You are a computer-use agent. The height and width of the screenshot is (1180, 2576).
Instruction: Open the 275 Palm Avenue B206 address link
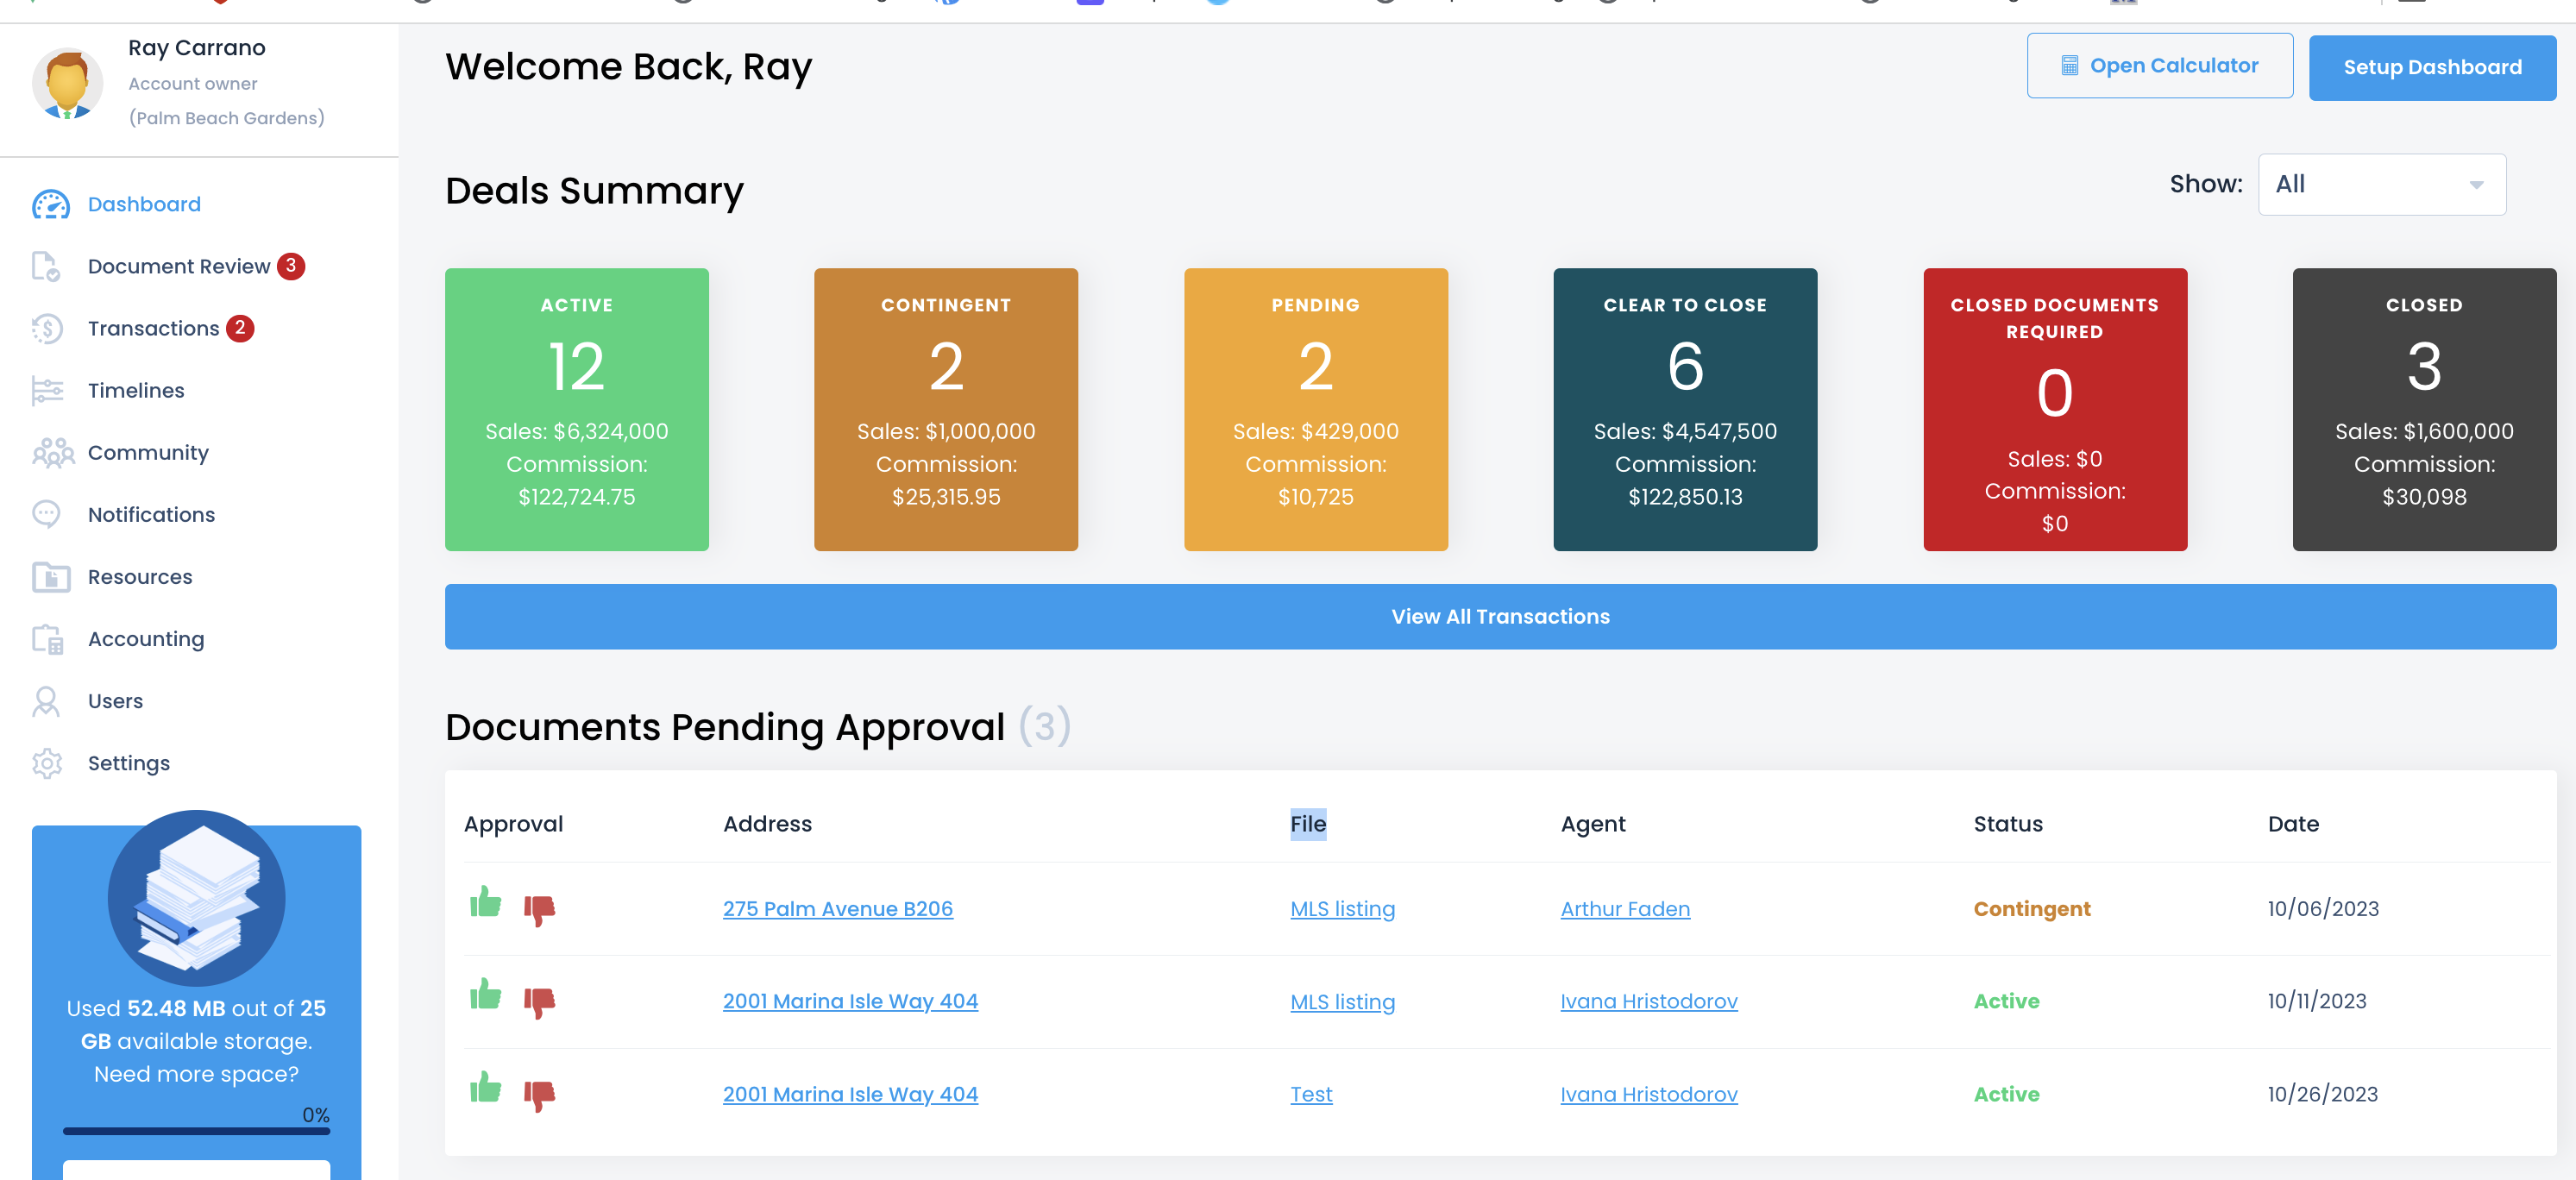pyautogui.click(x=838, y=909)
